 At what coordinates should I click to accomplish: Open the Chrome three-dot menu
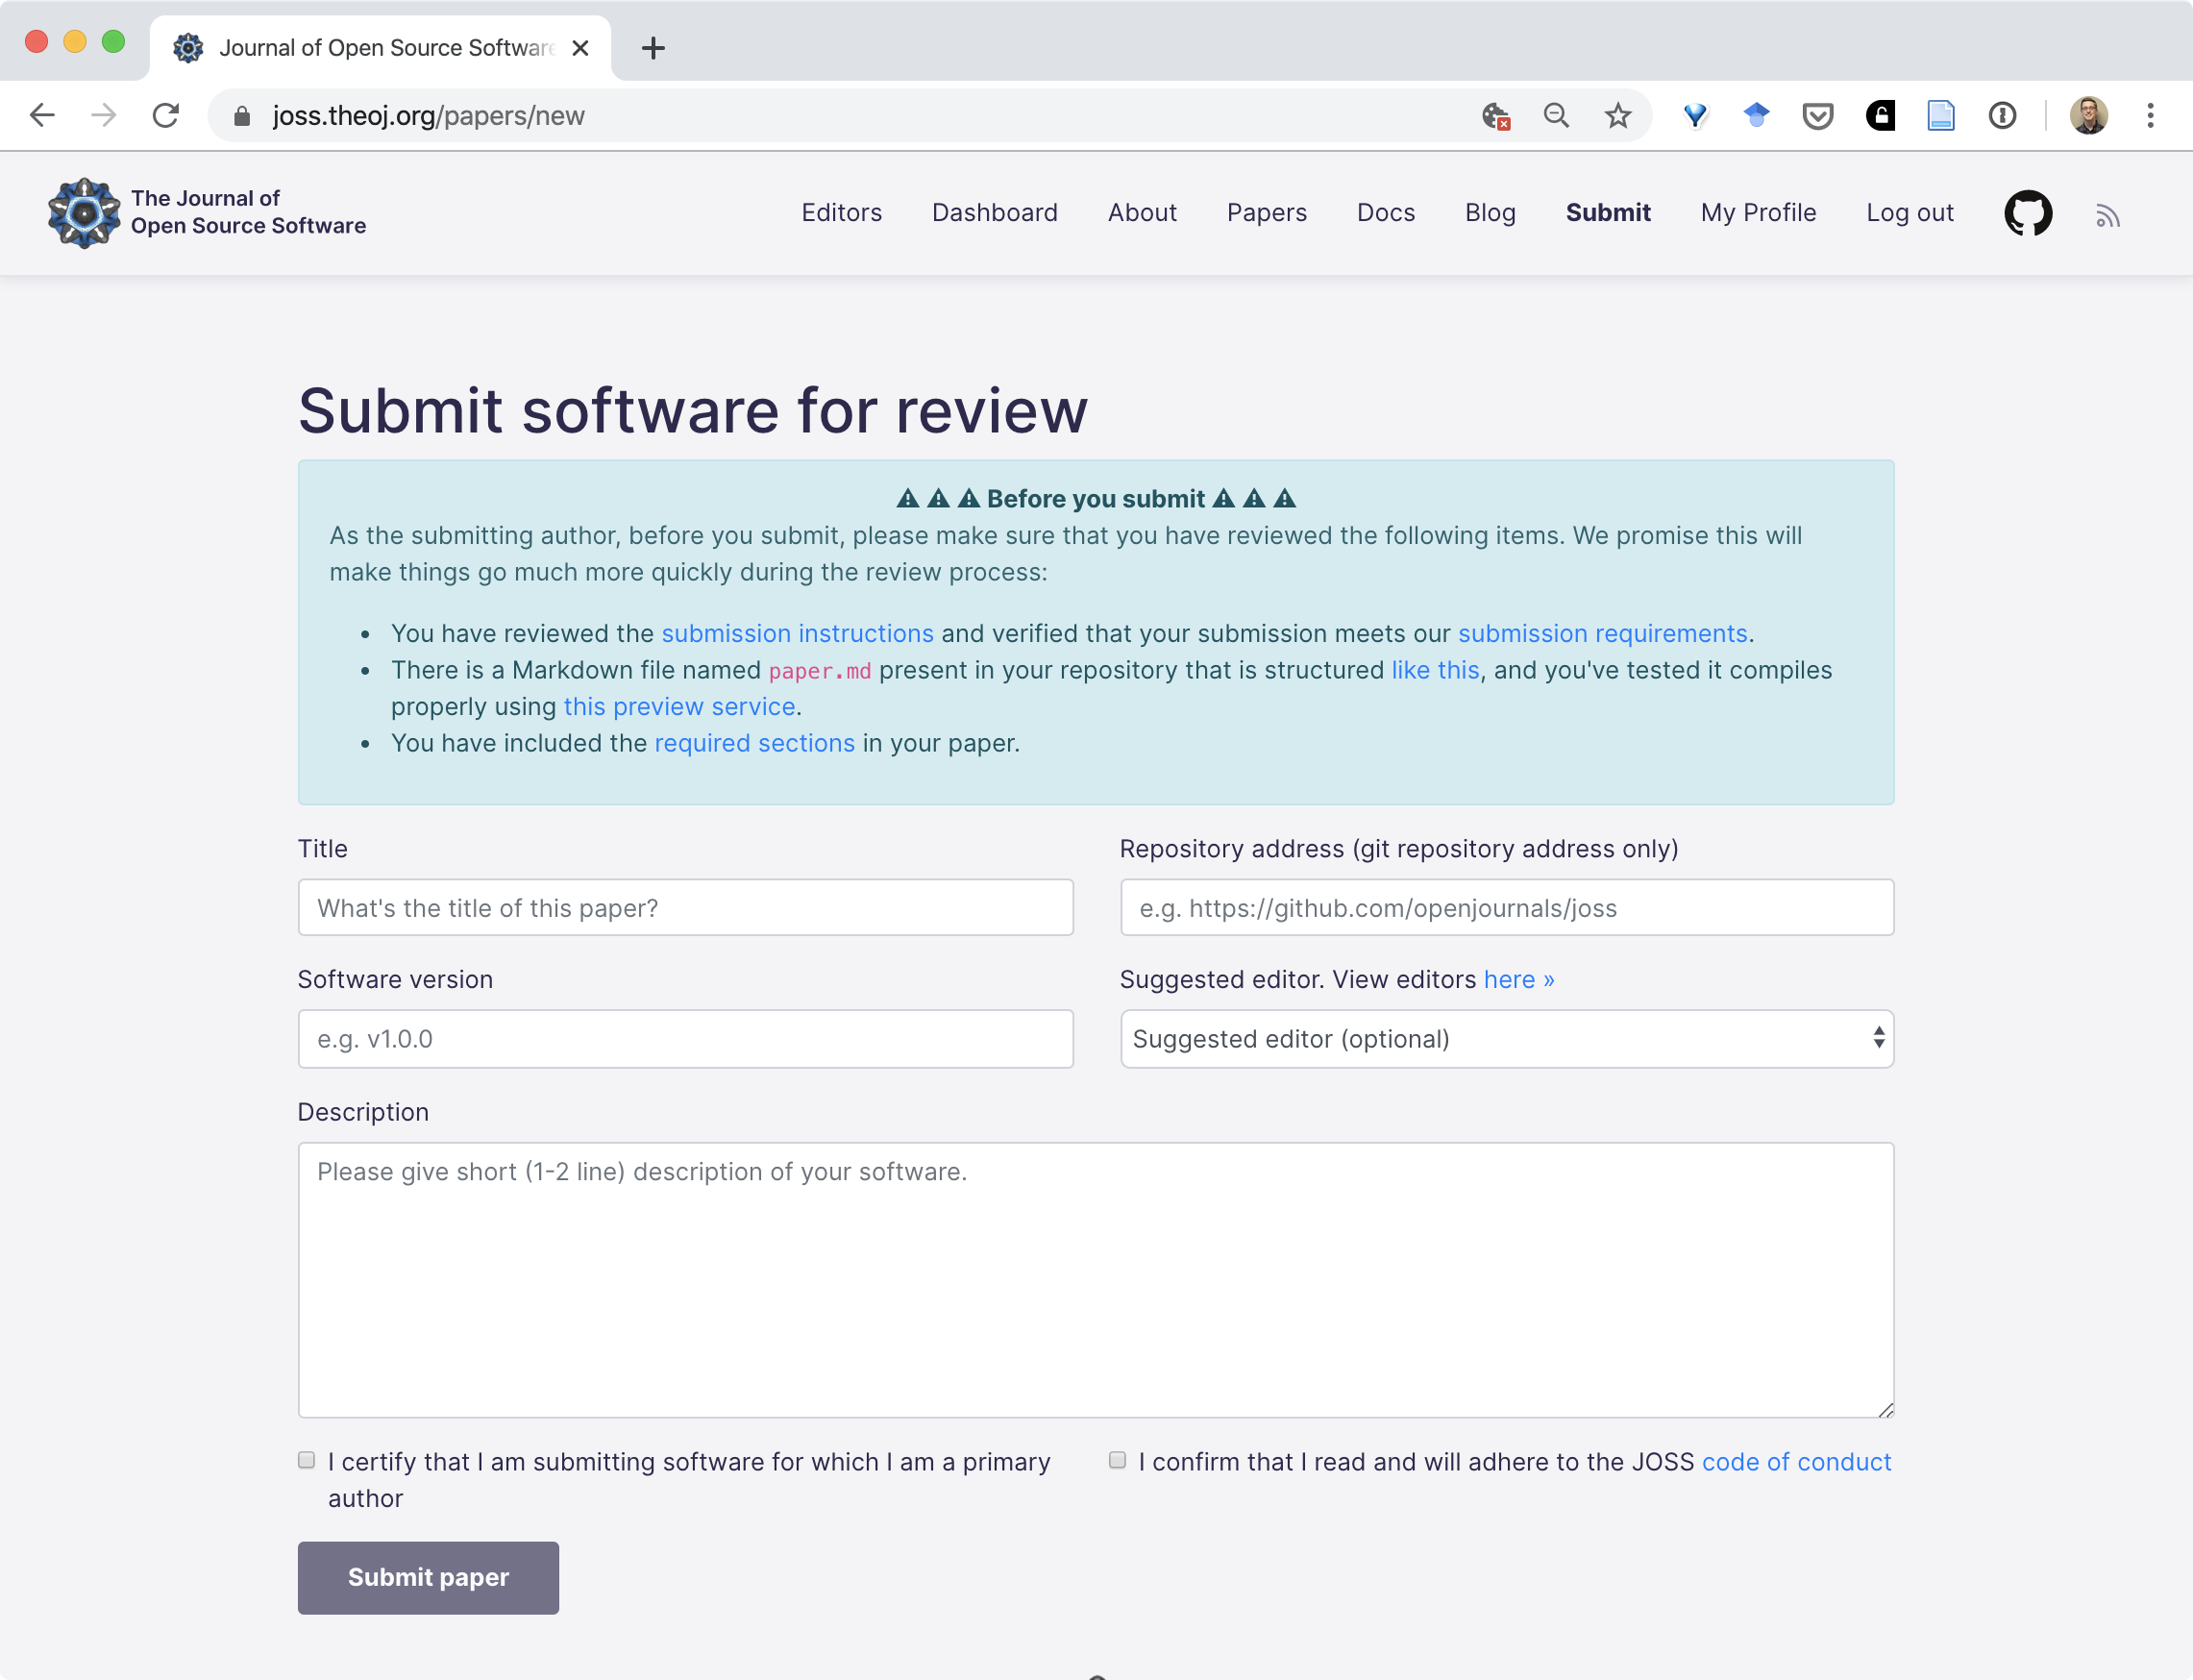2150,116
